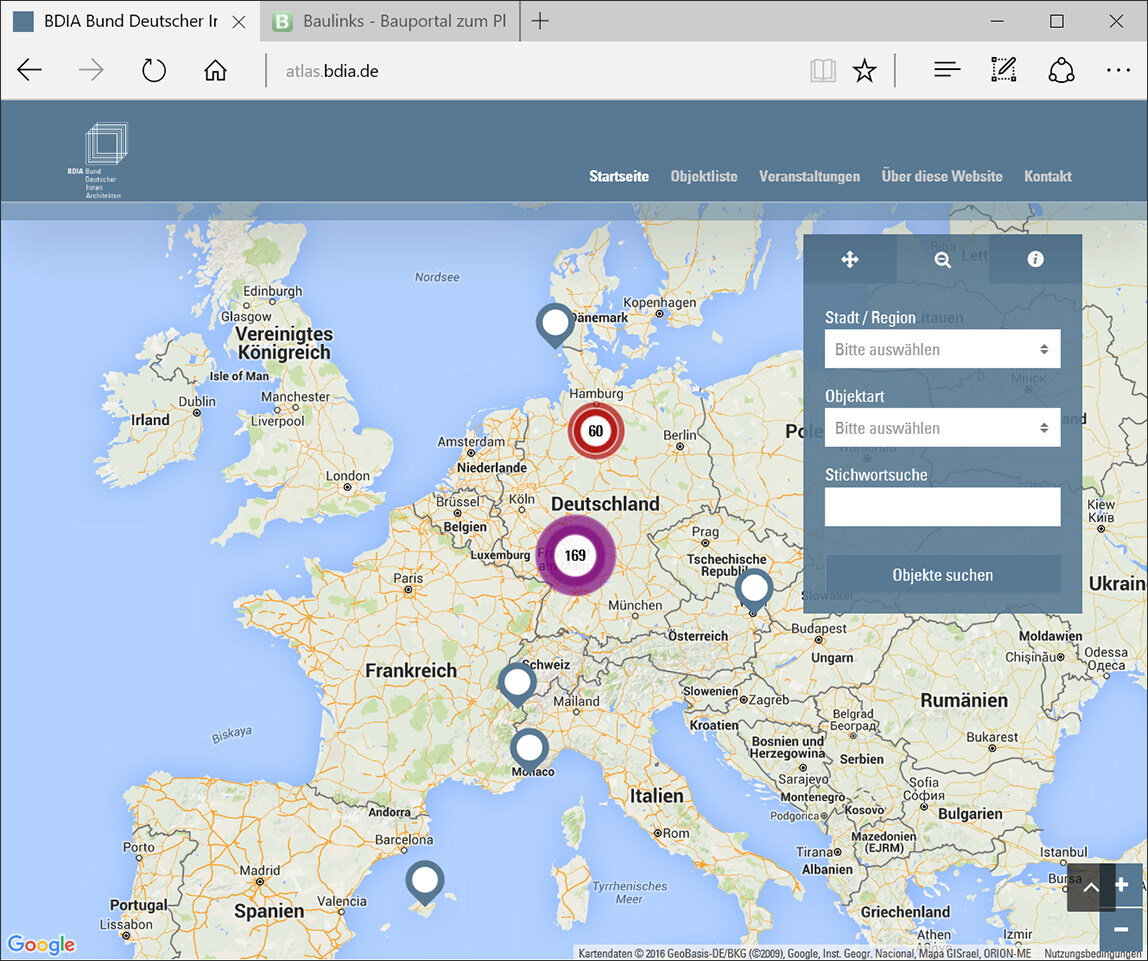The image size is (1148, 961).
Task: Click the Dublin city label
Action: [x=197, y=401]
